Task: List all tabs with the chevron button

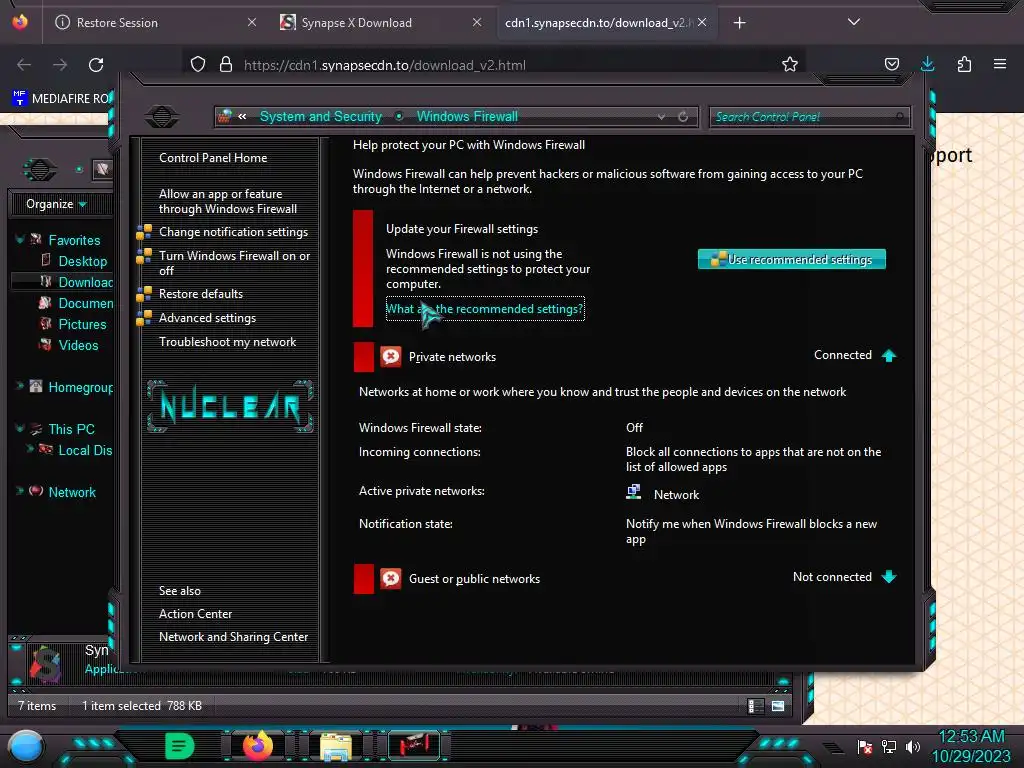Action: [853, 22]
